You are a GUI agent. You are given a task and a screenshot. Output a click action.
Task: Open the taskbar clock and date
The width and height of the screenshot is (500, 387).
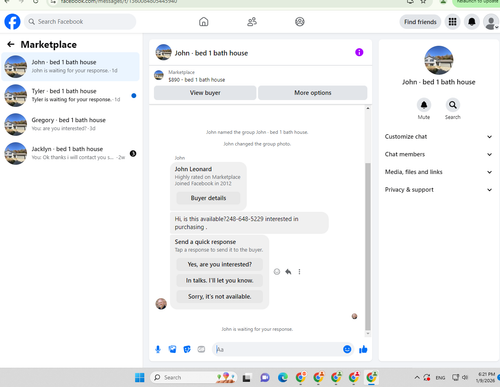[x=485, y=377]
